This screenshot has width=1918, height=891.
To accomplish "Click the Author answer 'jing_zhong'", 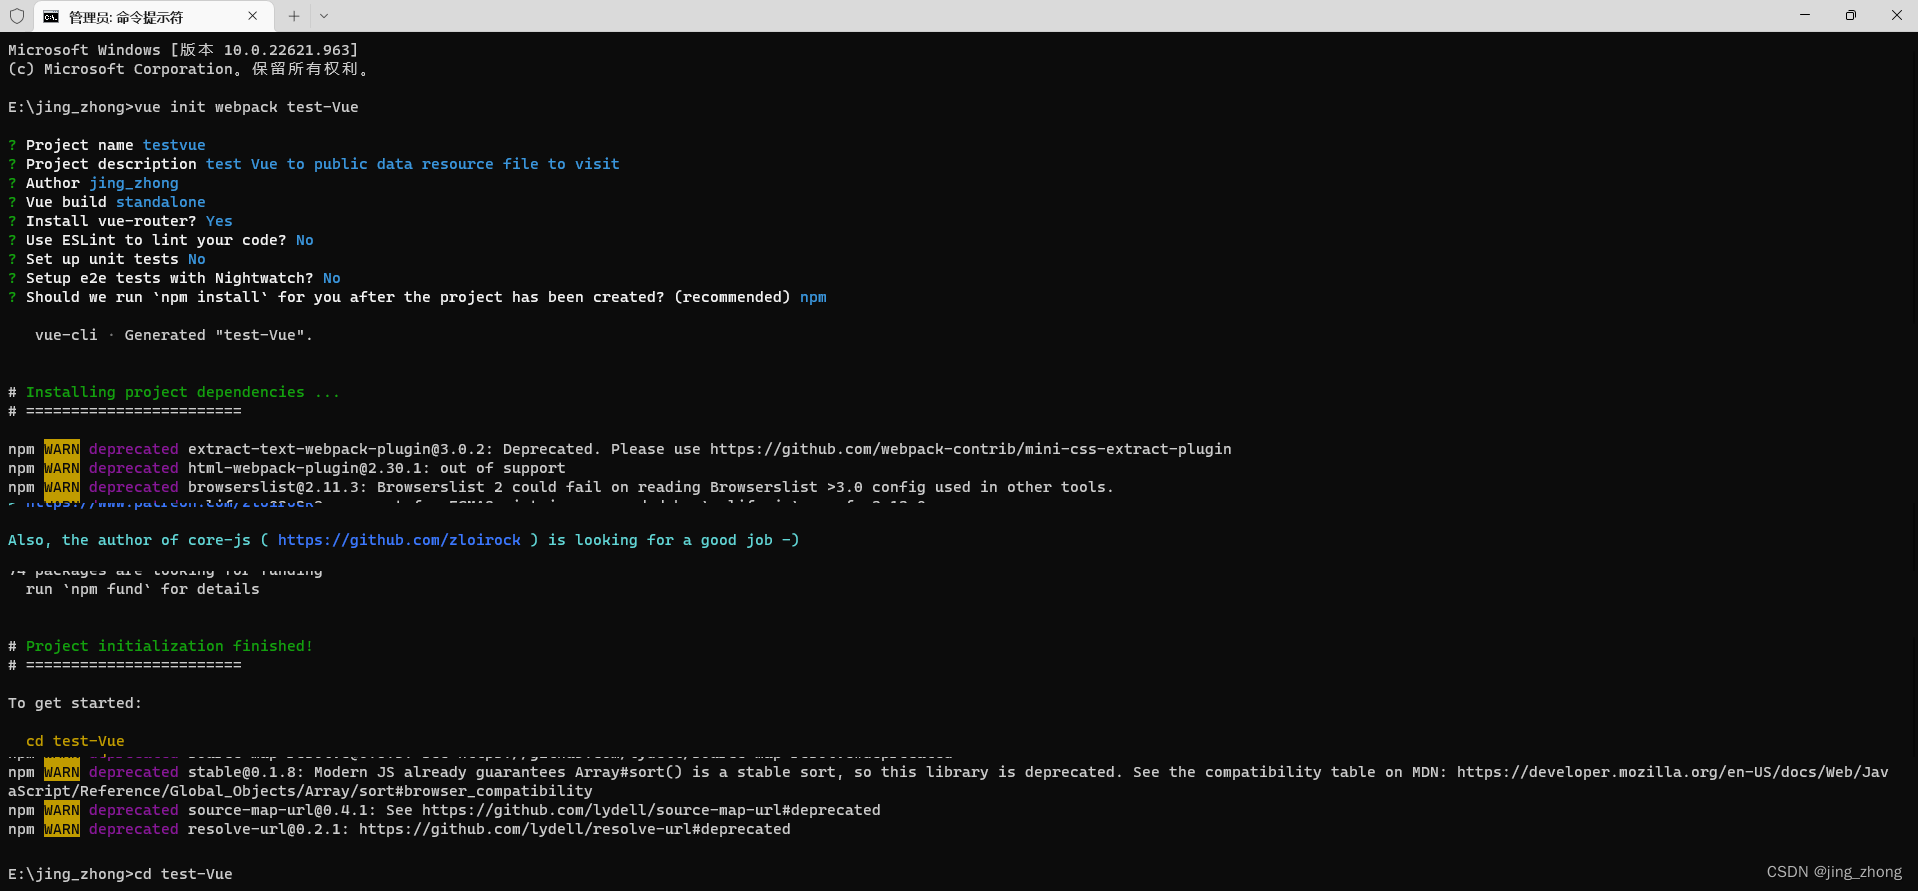I will point(134,183).
